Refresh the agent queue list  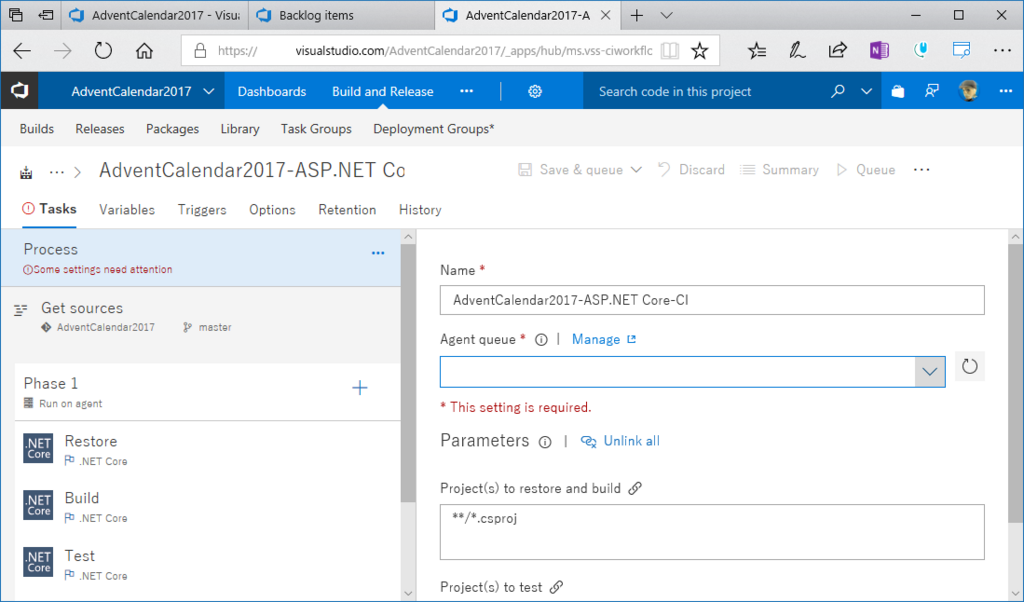970,366
